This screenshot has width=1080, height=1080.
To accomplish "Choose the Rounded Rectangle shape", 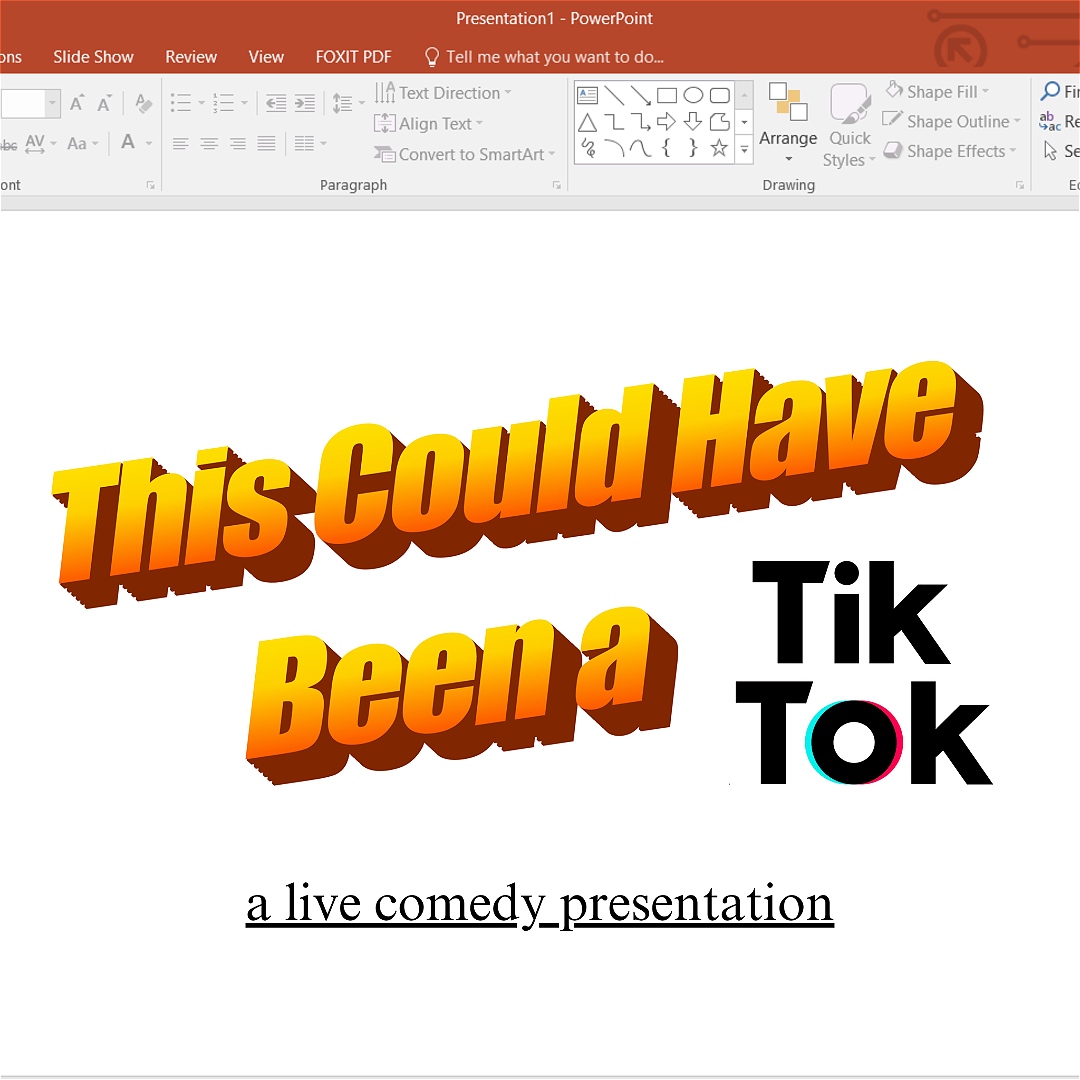I will point(720,95).
